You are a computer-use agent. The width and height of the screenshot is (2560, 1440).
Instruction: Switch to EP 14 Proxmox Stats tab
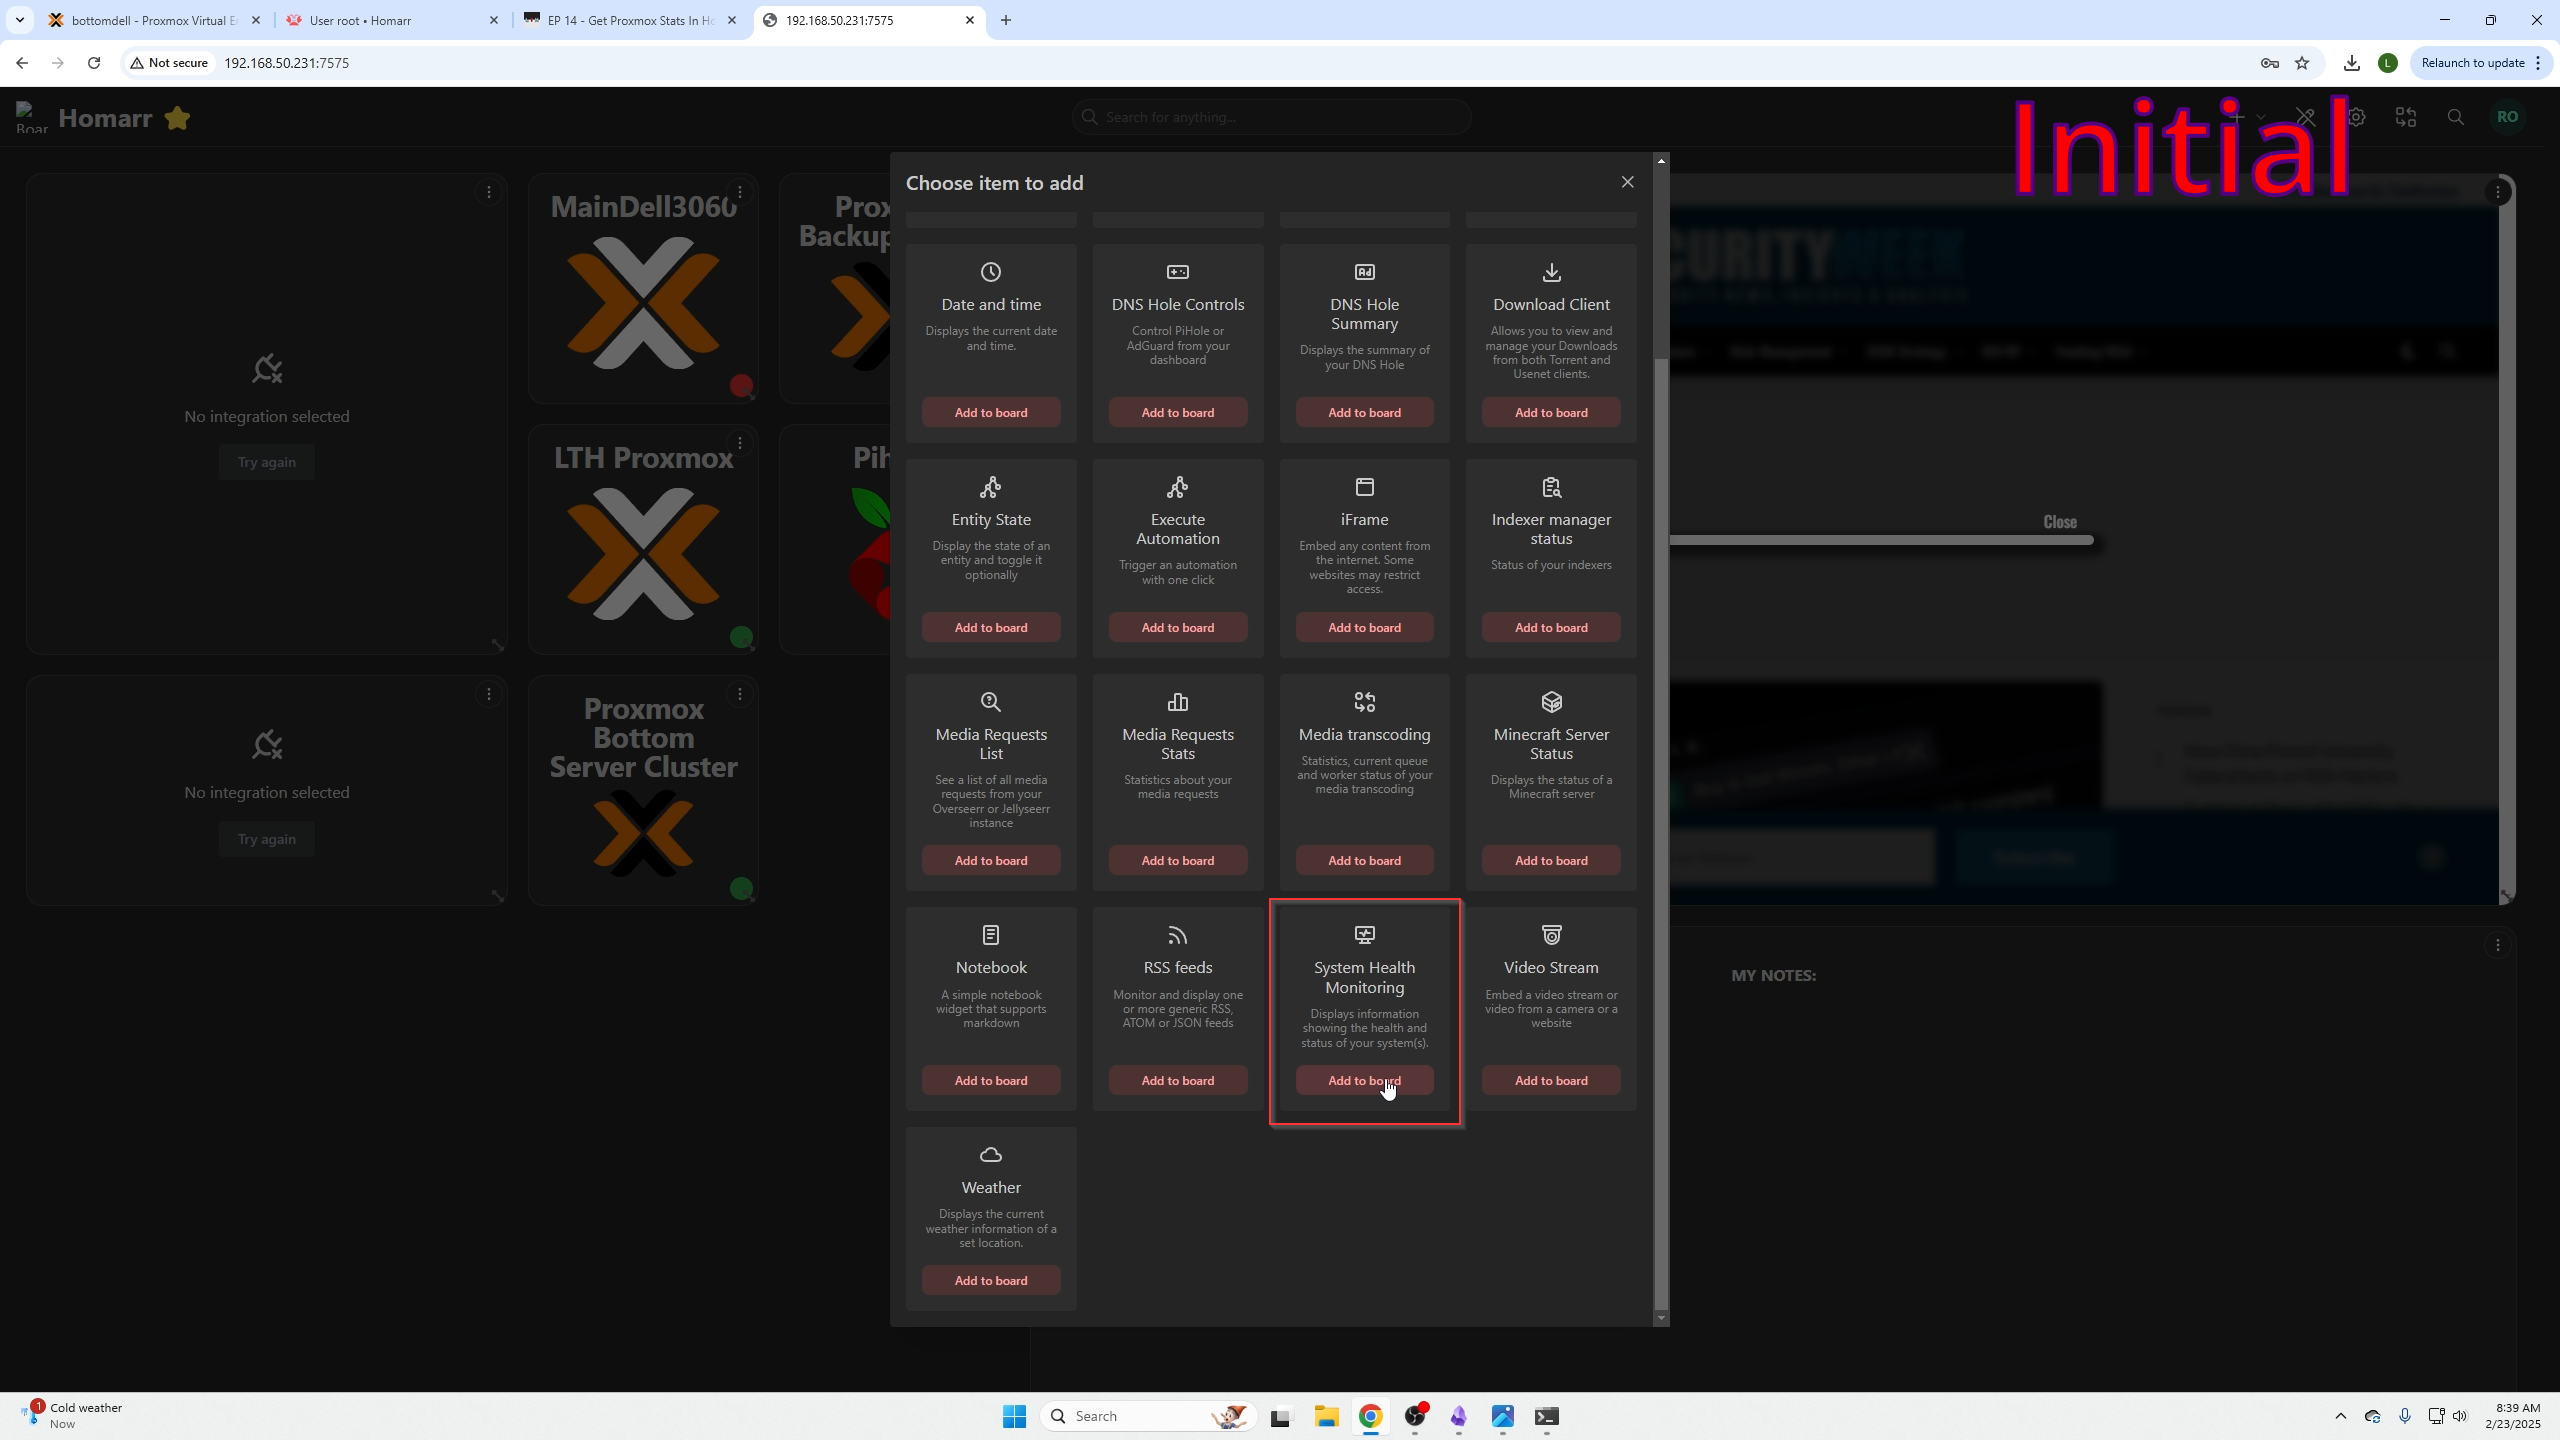629,20
